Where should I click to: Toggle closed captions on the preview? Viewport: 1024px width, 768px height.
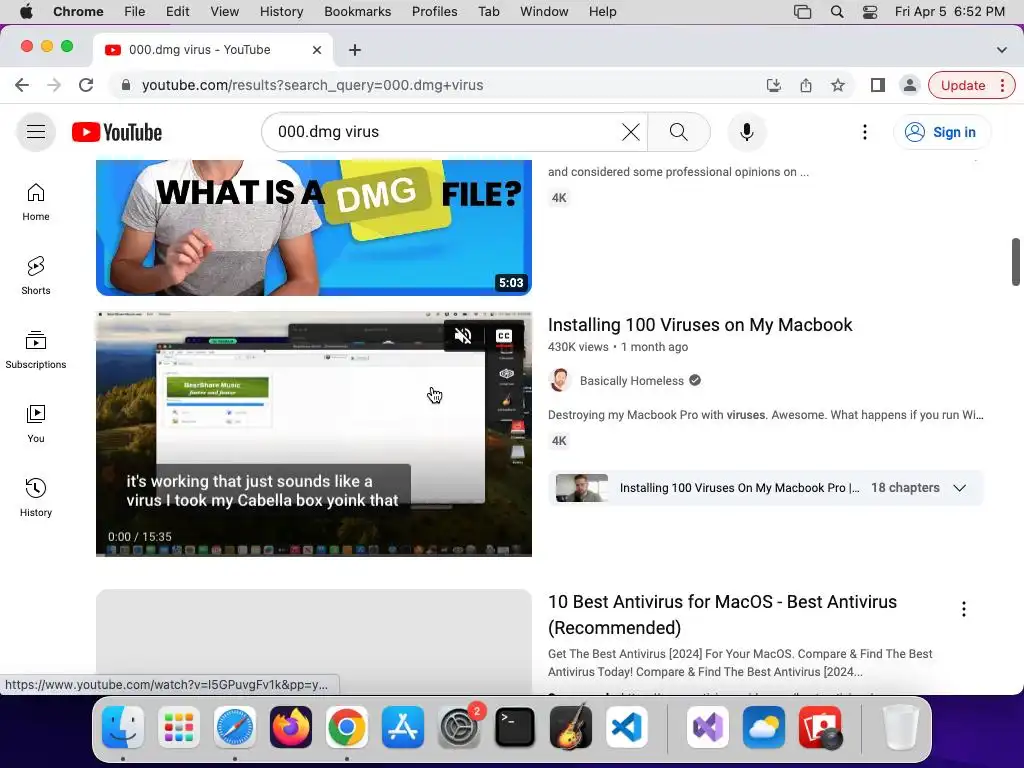[x=504, y=336]
